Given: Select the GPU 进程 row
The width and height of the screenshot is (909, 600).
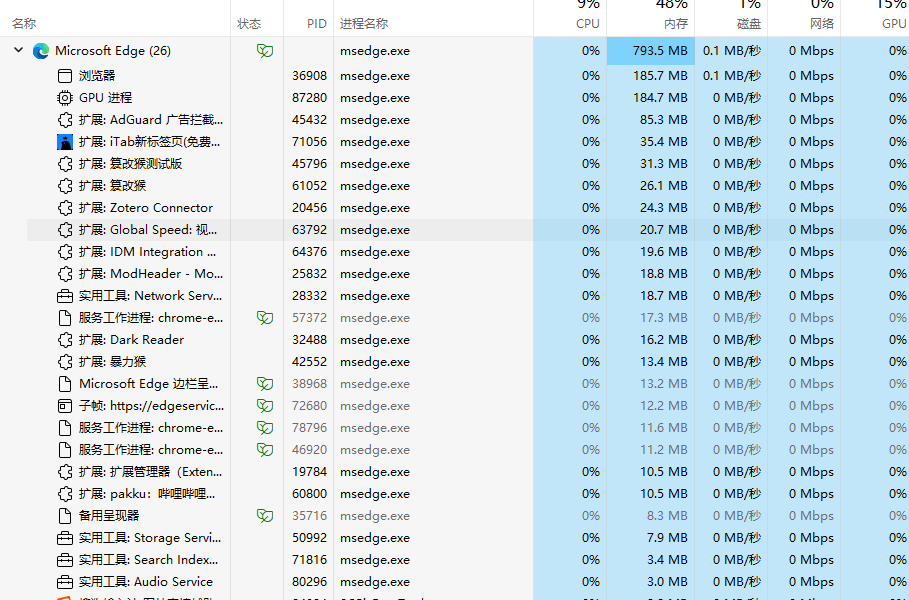Looking at the screenshot, I should (x=454, y=97).
